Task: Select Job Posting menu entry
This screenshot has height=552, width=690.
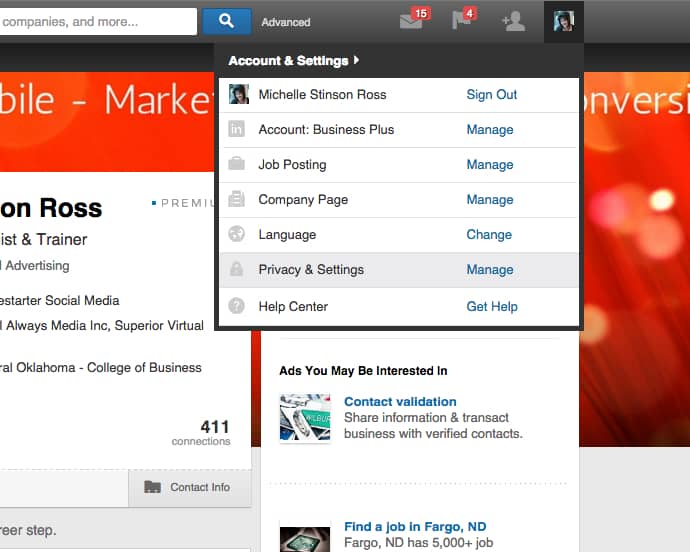Action: pos(292,164)
